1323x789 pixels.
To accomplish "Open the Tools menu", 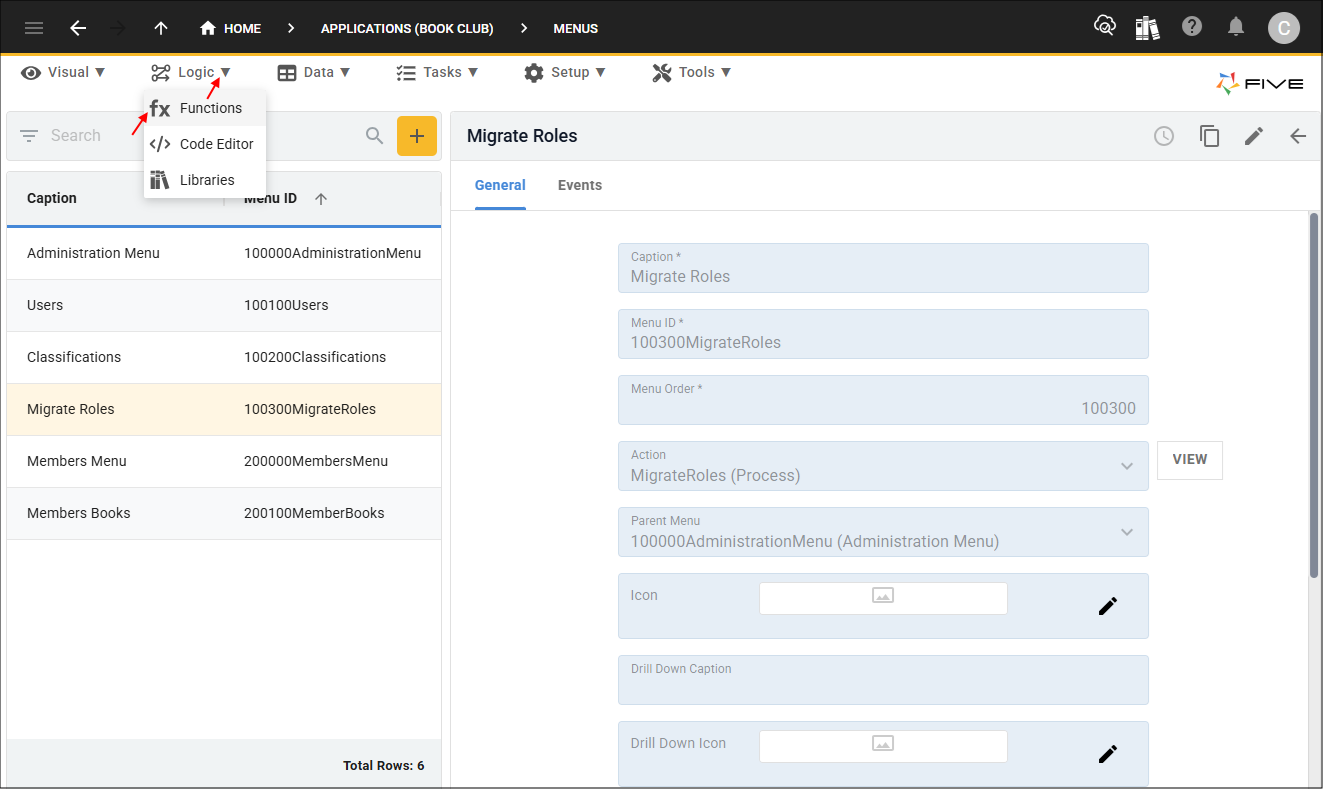I will click(x=692, y=72).
